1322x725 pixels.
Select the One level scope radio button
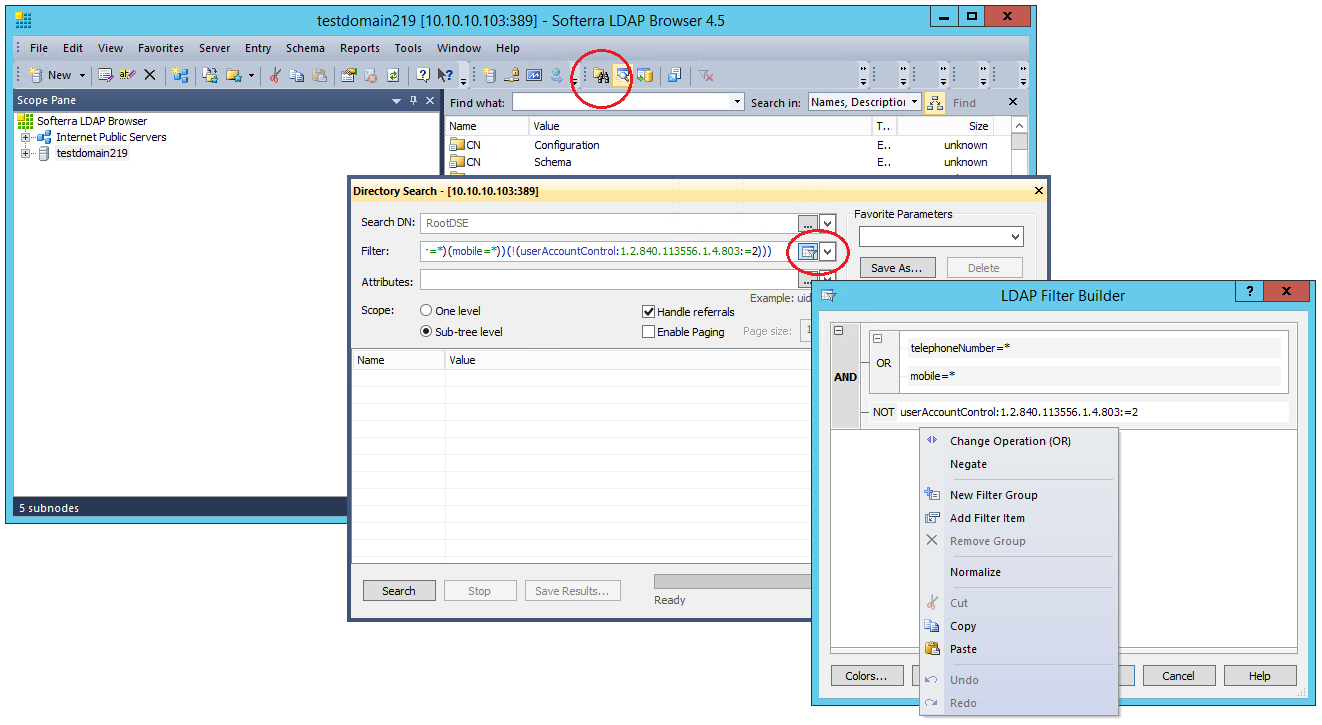click(x=426, y=311)
